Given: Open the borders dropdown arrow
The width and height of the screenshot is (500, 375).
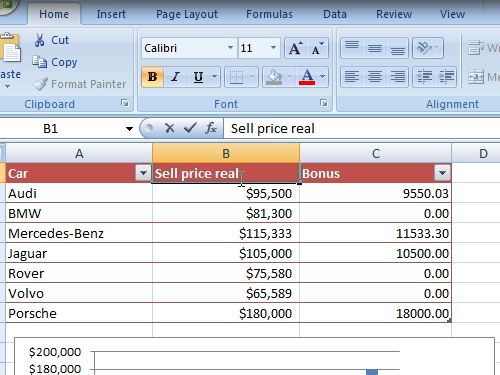Looking at the screenshot, I should [253, 77].
